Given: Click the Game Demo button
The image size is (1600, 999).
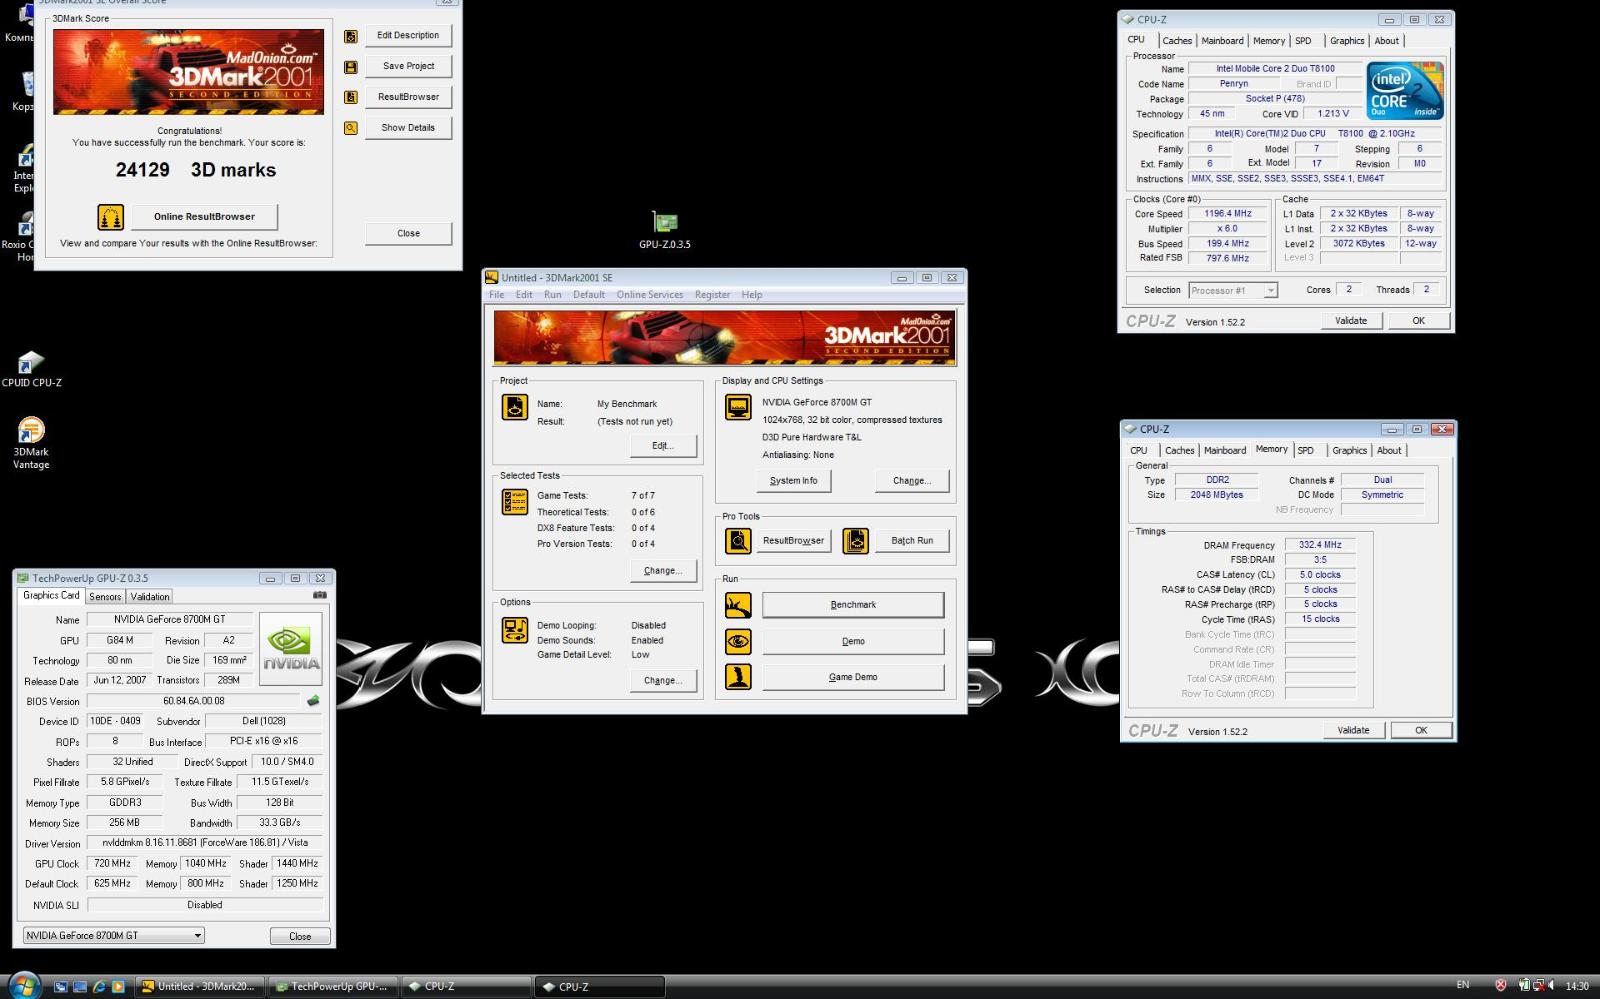Looking at the screenshot, I should pos(853,678).
